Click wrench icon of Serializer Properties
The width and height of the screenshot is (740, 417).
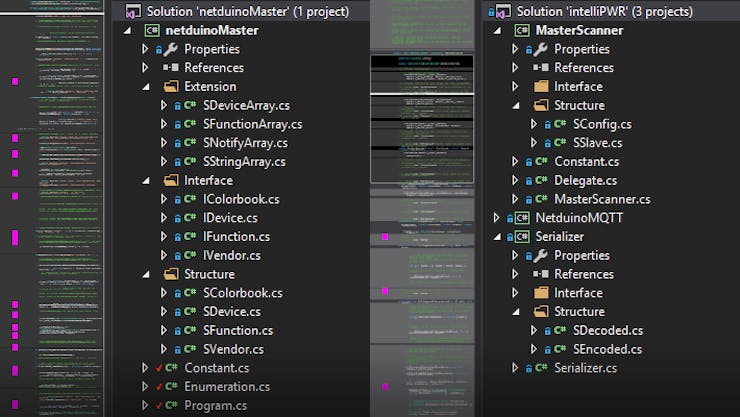pyautogui.click(x=540, y=256)
